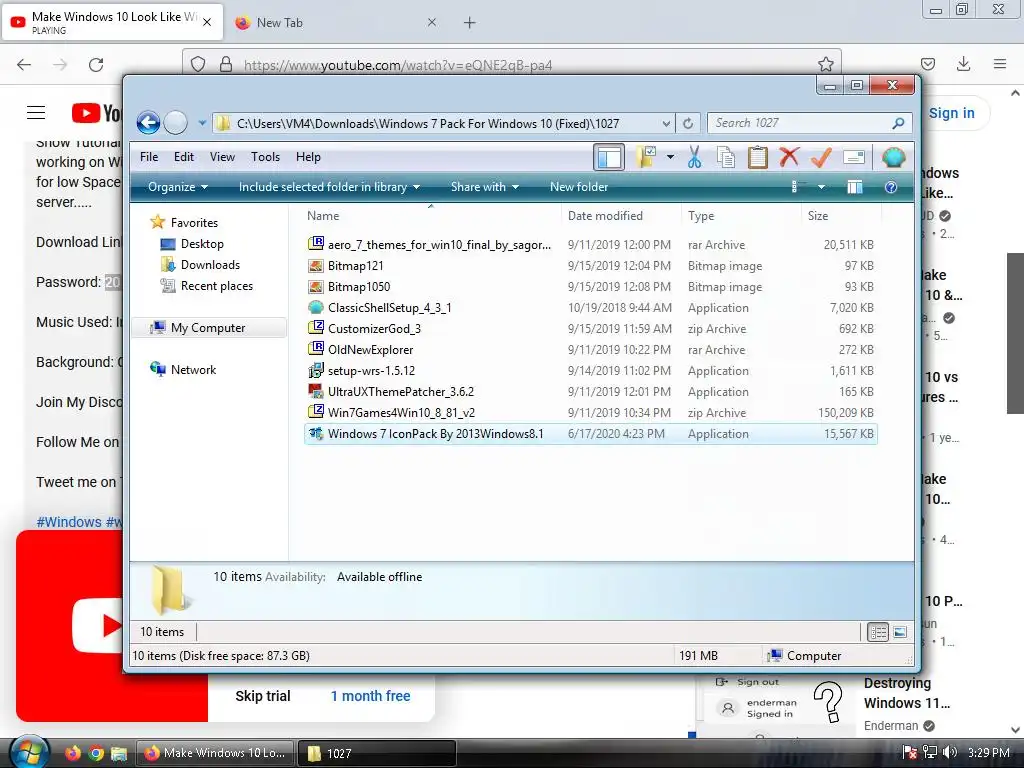Viewport: 1024px width, 768px height.
Task: Open folder options icon in Explorer toolbar
Action: click(645, 157)
